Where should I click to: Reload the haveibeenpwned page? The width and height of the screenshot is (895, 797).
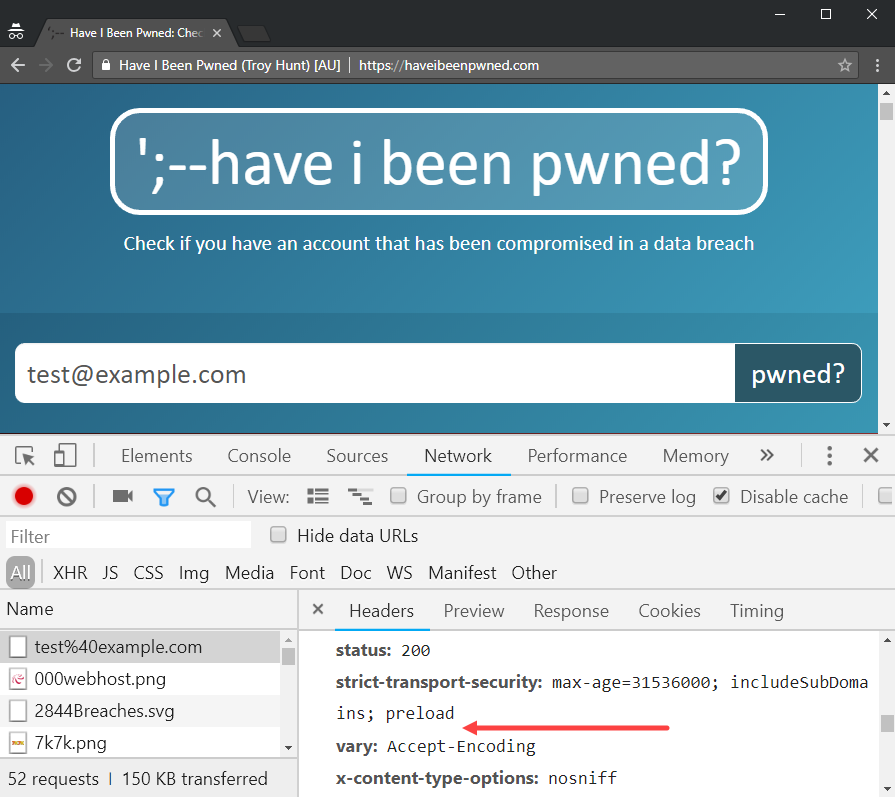74,65
